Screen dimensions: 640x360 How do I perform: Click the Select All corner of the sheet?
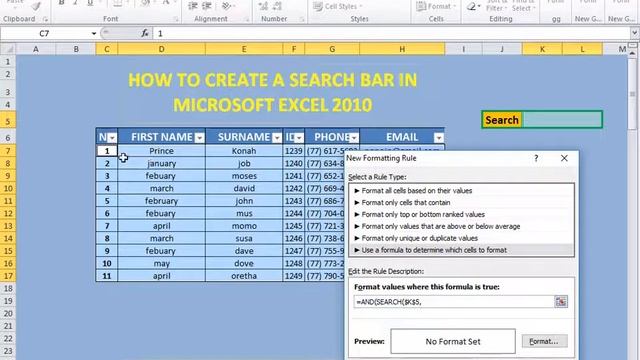pos(8,49)
